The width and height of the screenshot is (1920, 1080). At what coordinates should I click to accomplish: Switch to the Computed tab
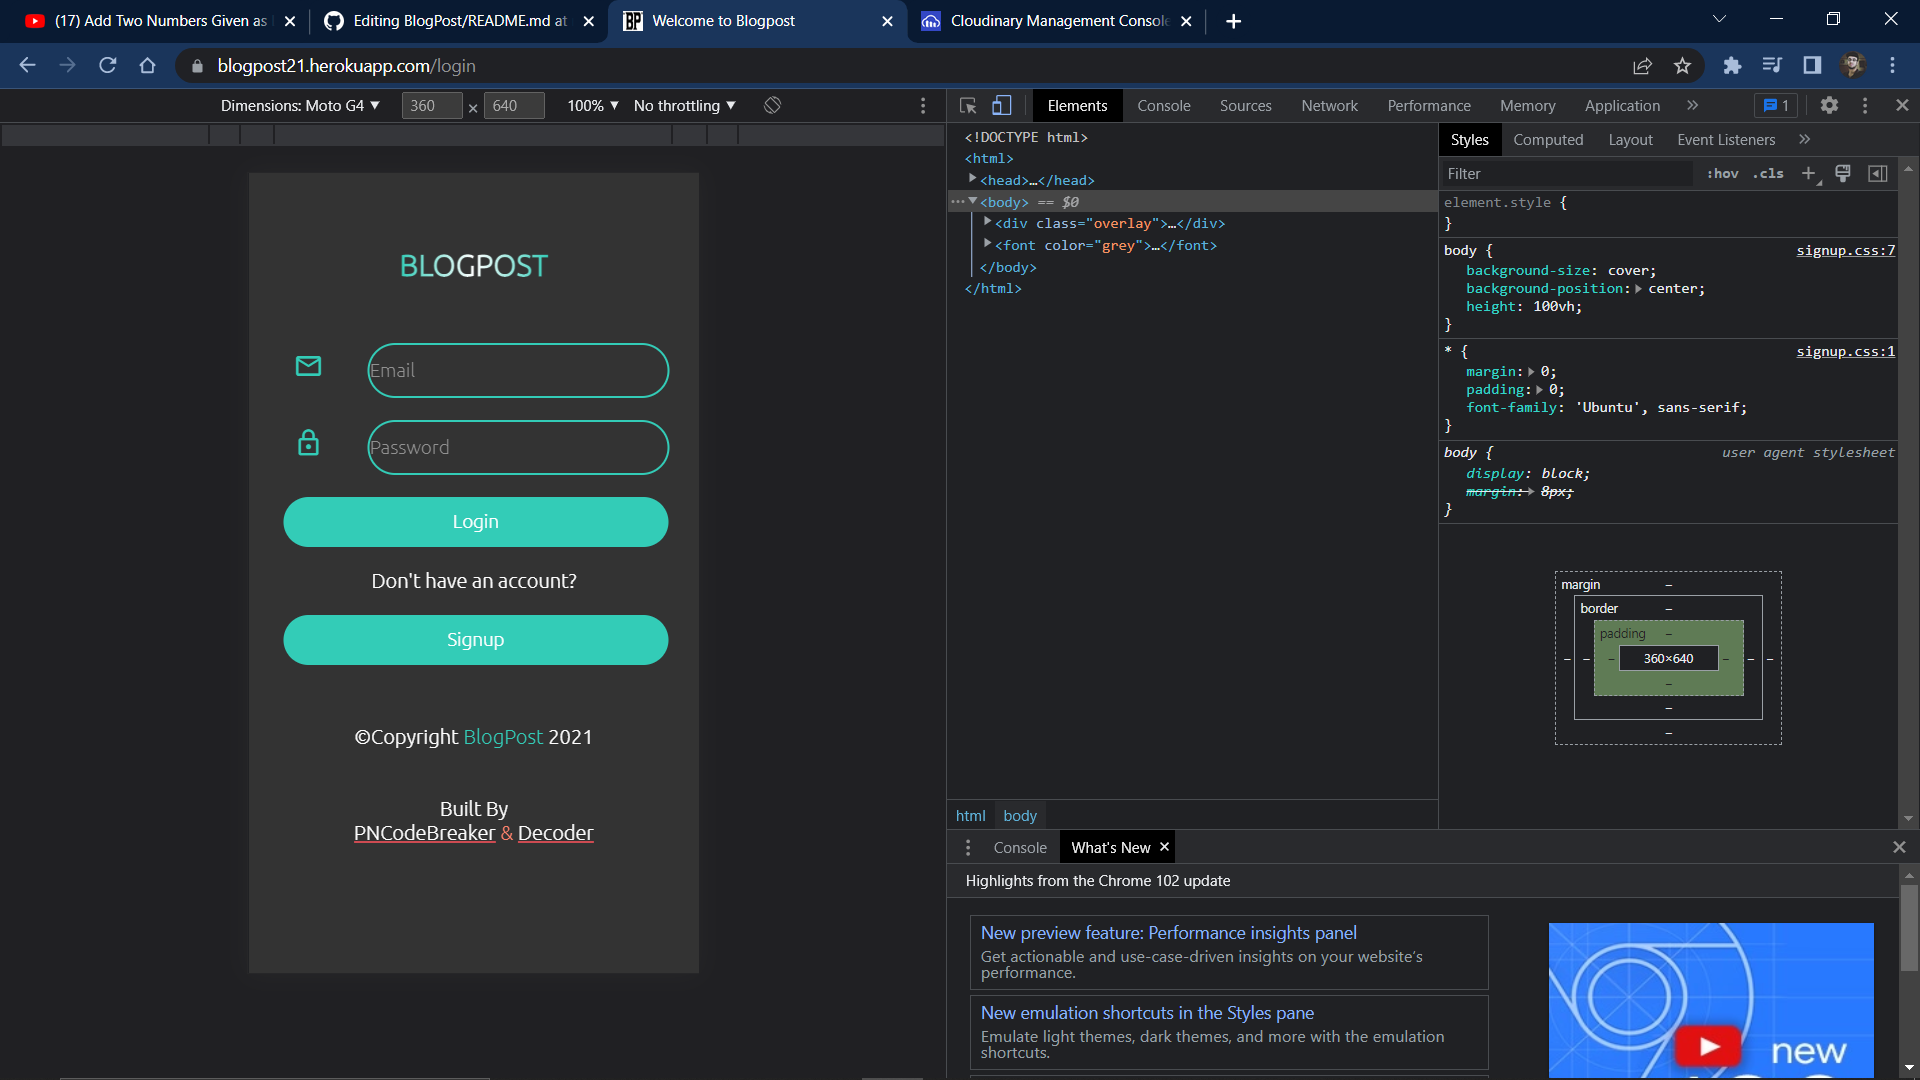point(1547,140)
